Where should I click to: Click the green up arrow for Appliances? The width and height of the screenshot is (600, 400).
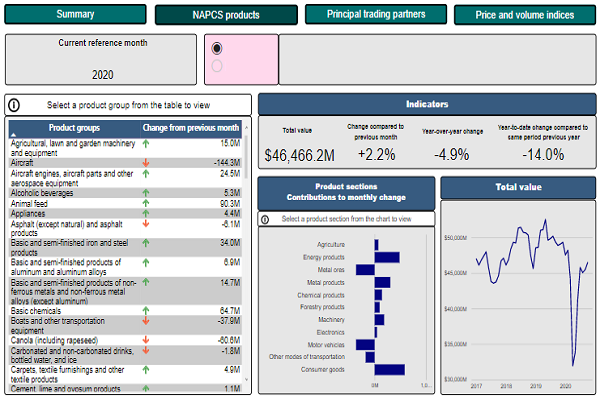click(x=147, y=213)
